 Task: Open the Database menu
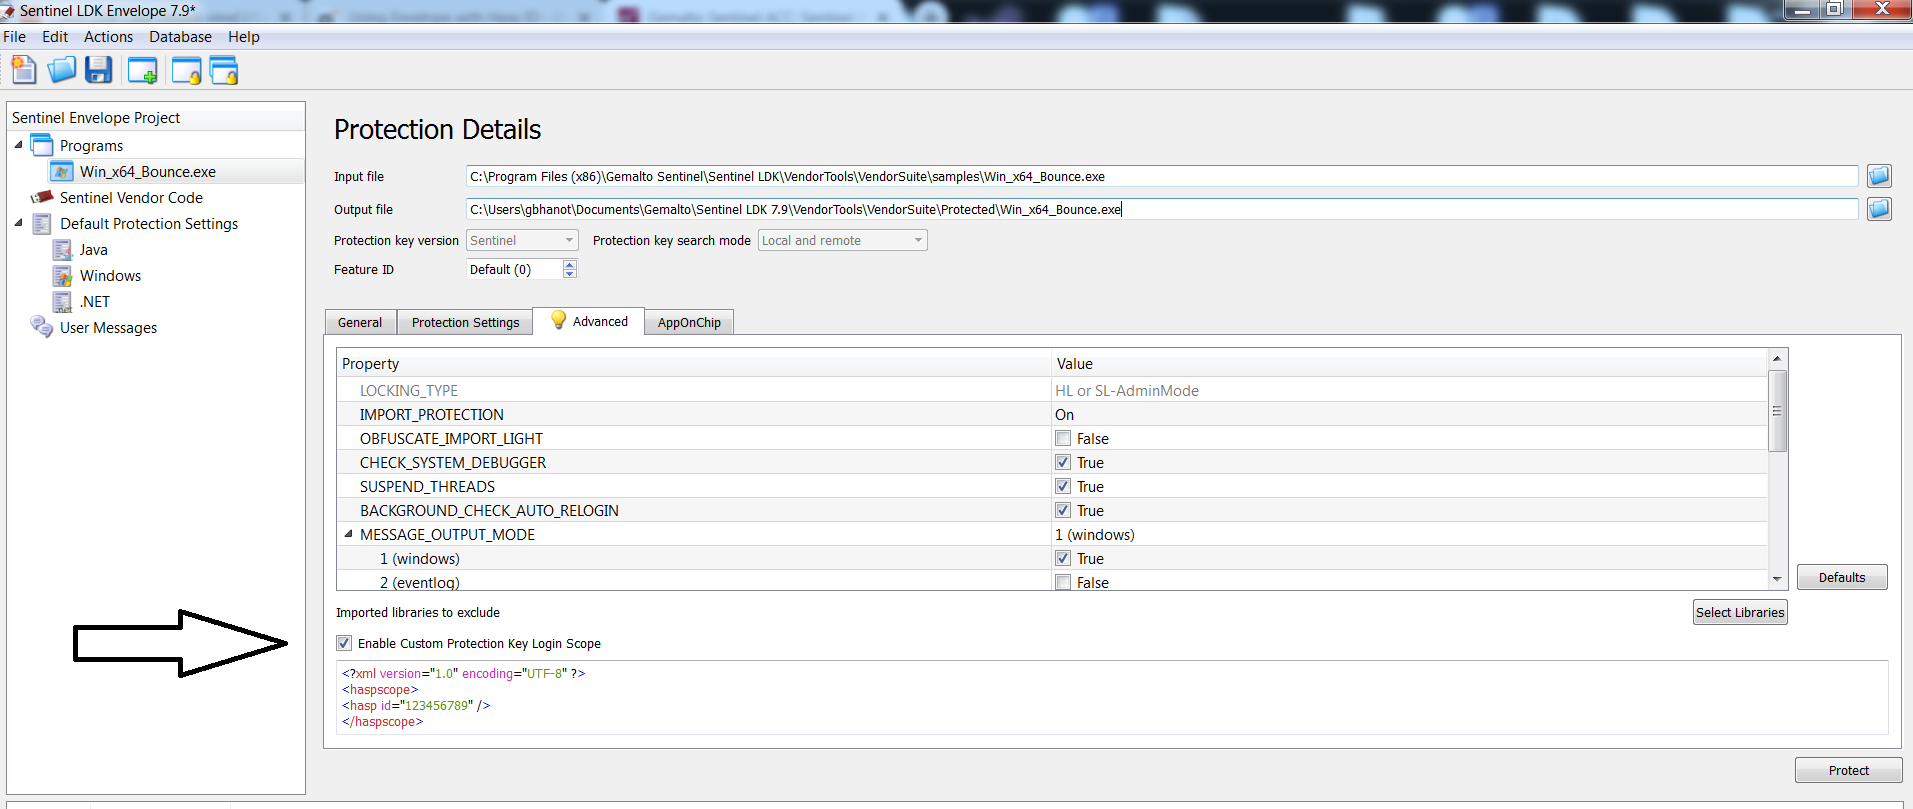tap(180, 37)
